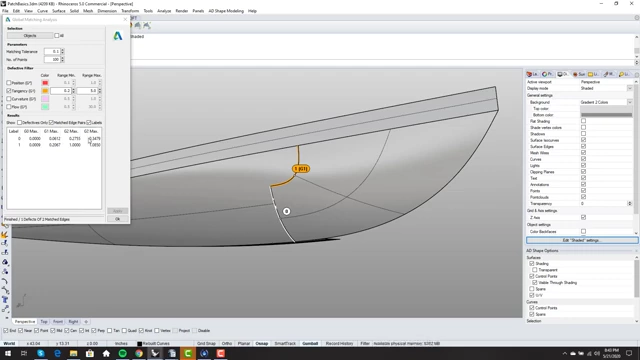Screen dimensions: 640x360
Task: Open Windows Start menu
Action: coord(8,353)
